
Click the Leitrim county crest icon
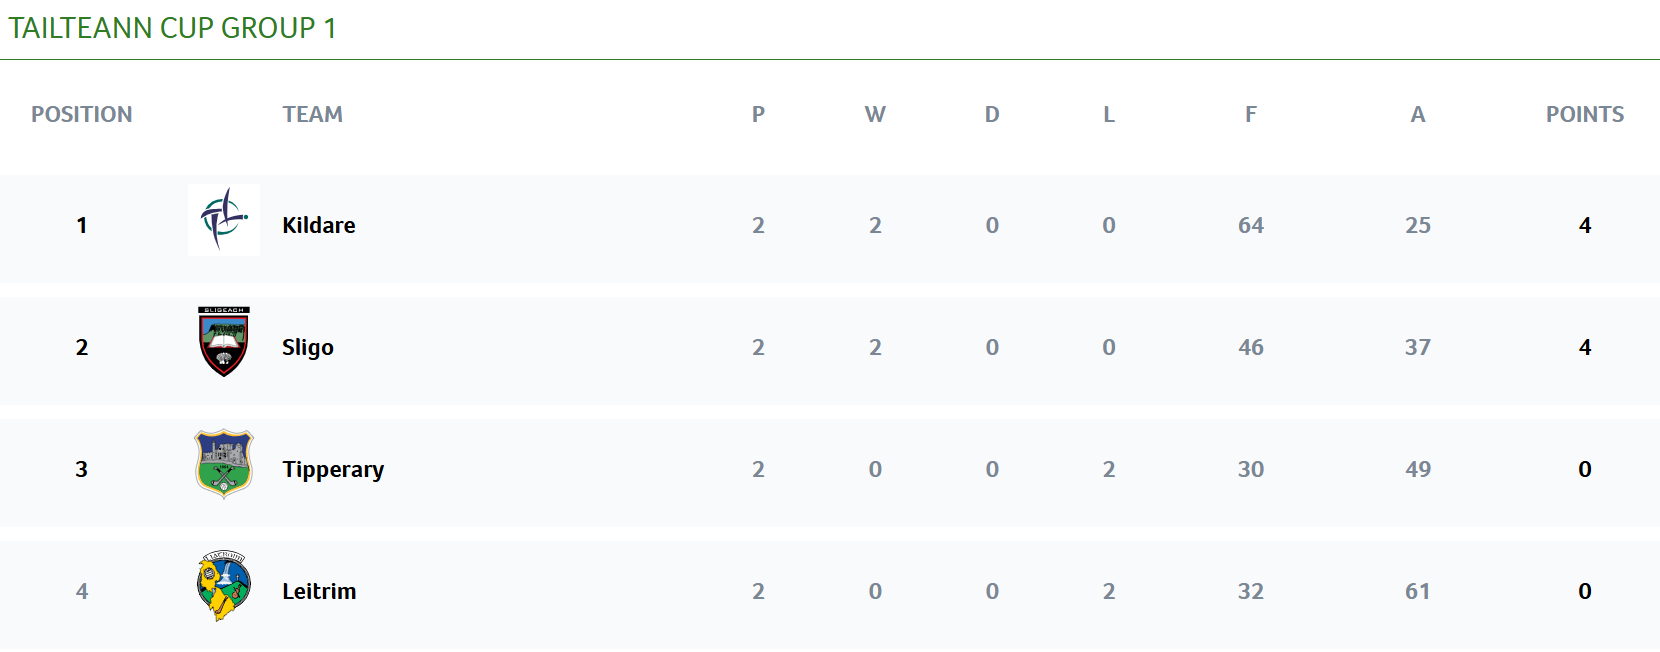223,586
